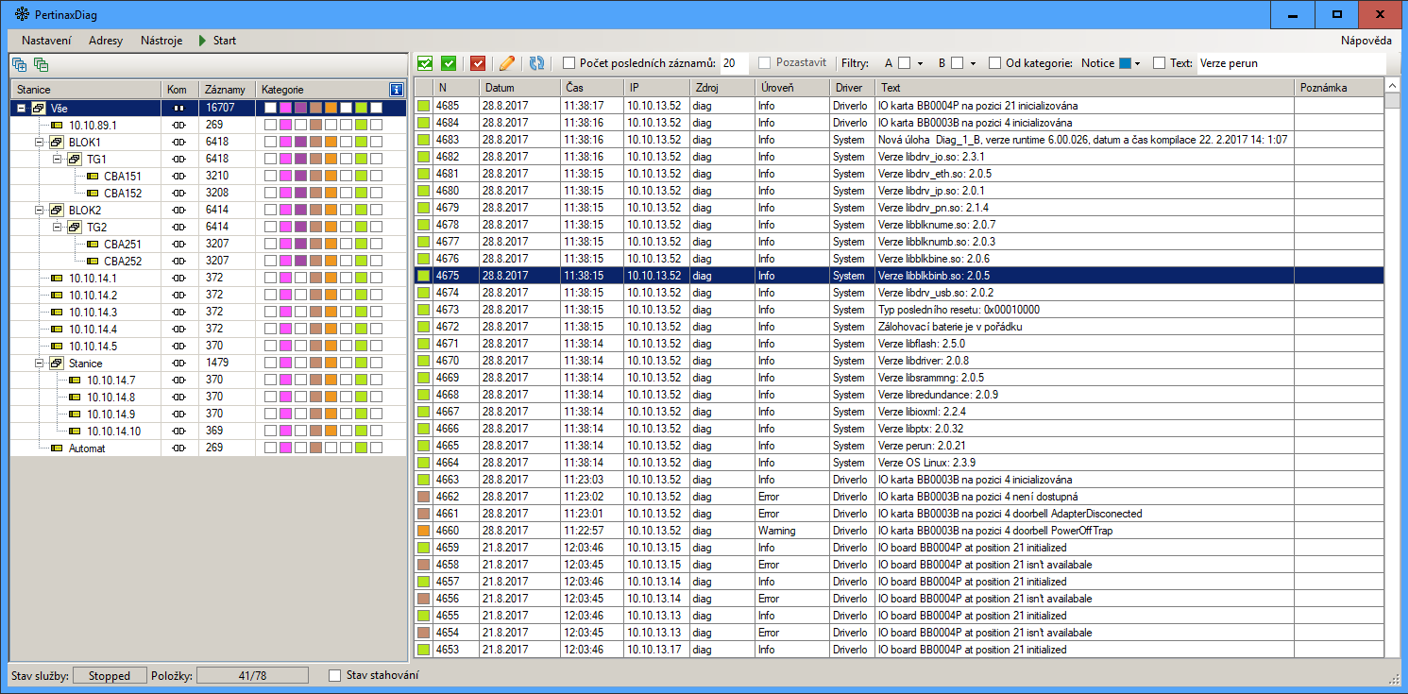Click the collapse all tree nodes icon
The image size is (1408, 694).
41,65
